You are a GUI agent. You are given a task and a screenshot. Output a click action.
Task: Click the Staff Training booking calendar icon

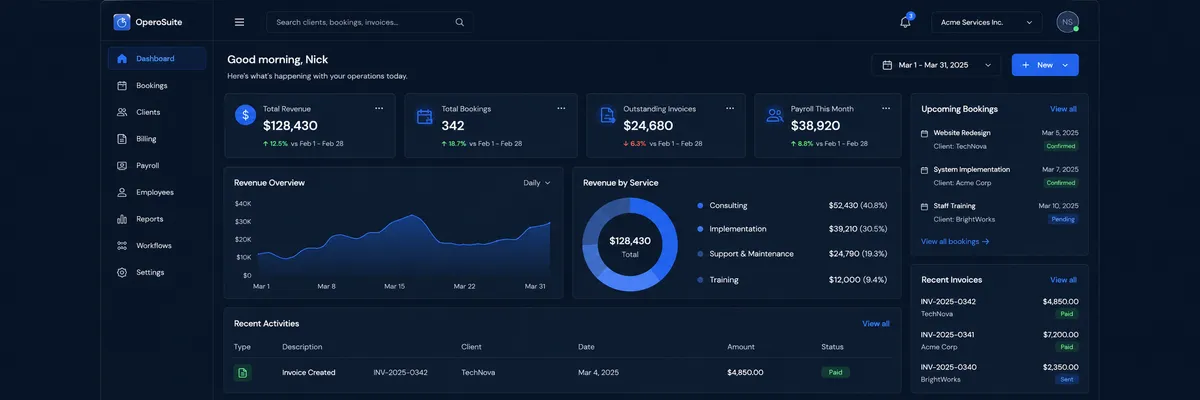(925, 206)
